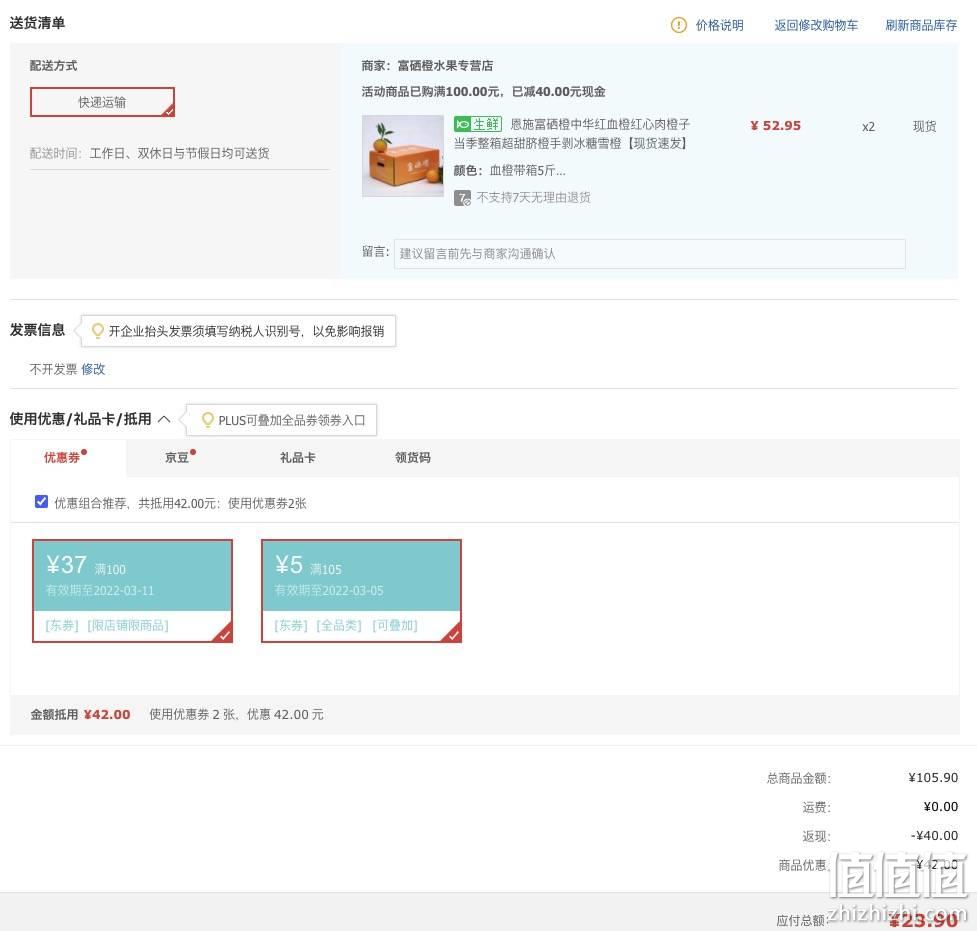Switch to 优惠券 tab
The width and height of the screenshot is (977, 931).
pyautogui.click(x=62, y=457)
